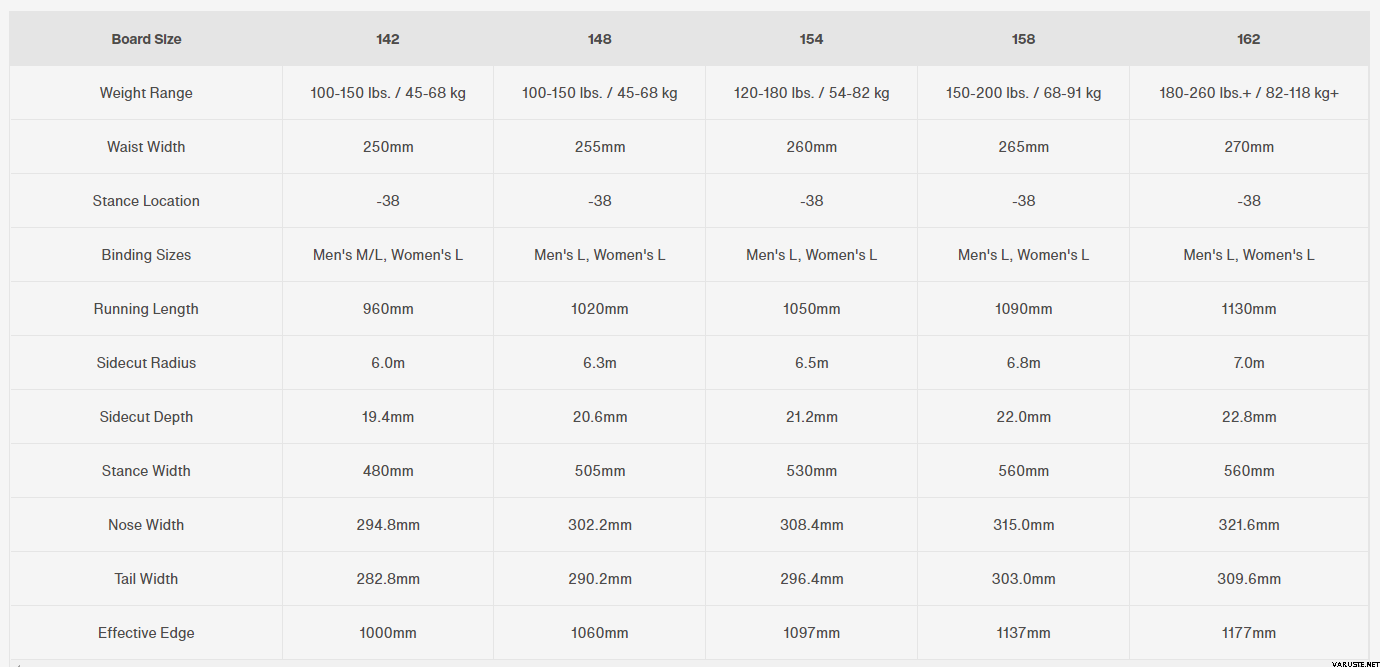Click the 270mm waist width value
1380x667 pixels.
click(1249, 147)
